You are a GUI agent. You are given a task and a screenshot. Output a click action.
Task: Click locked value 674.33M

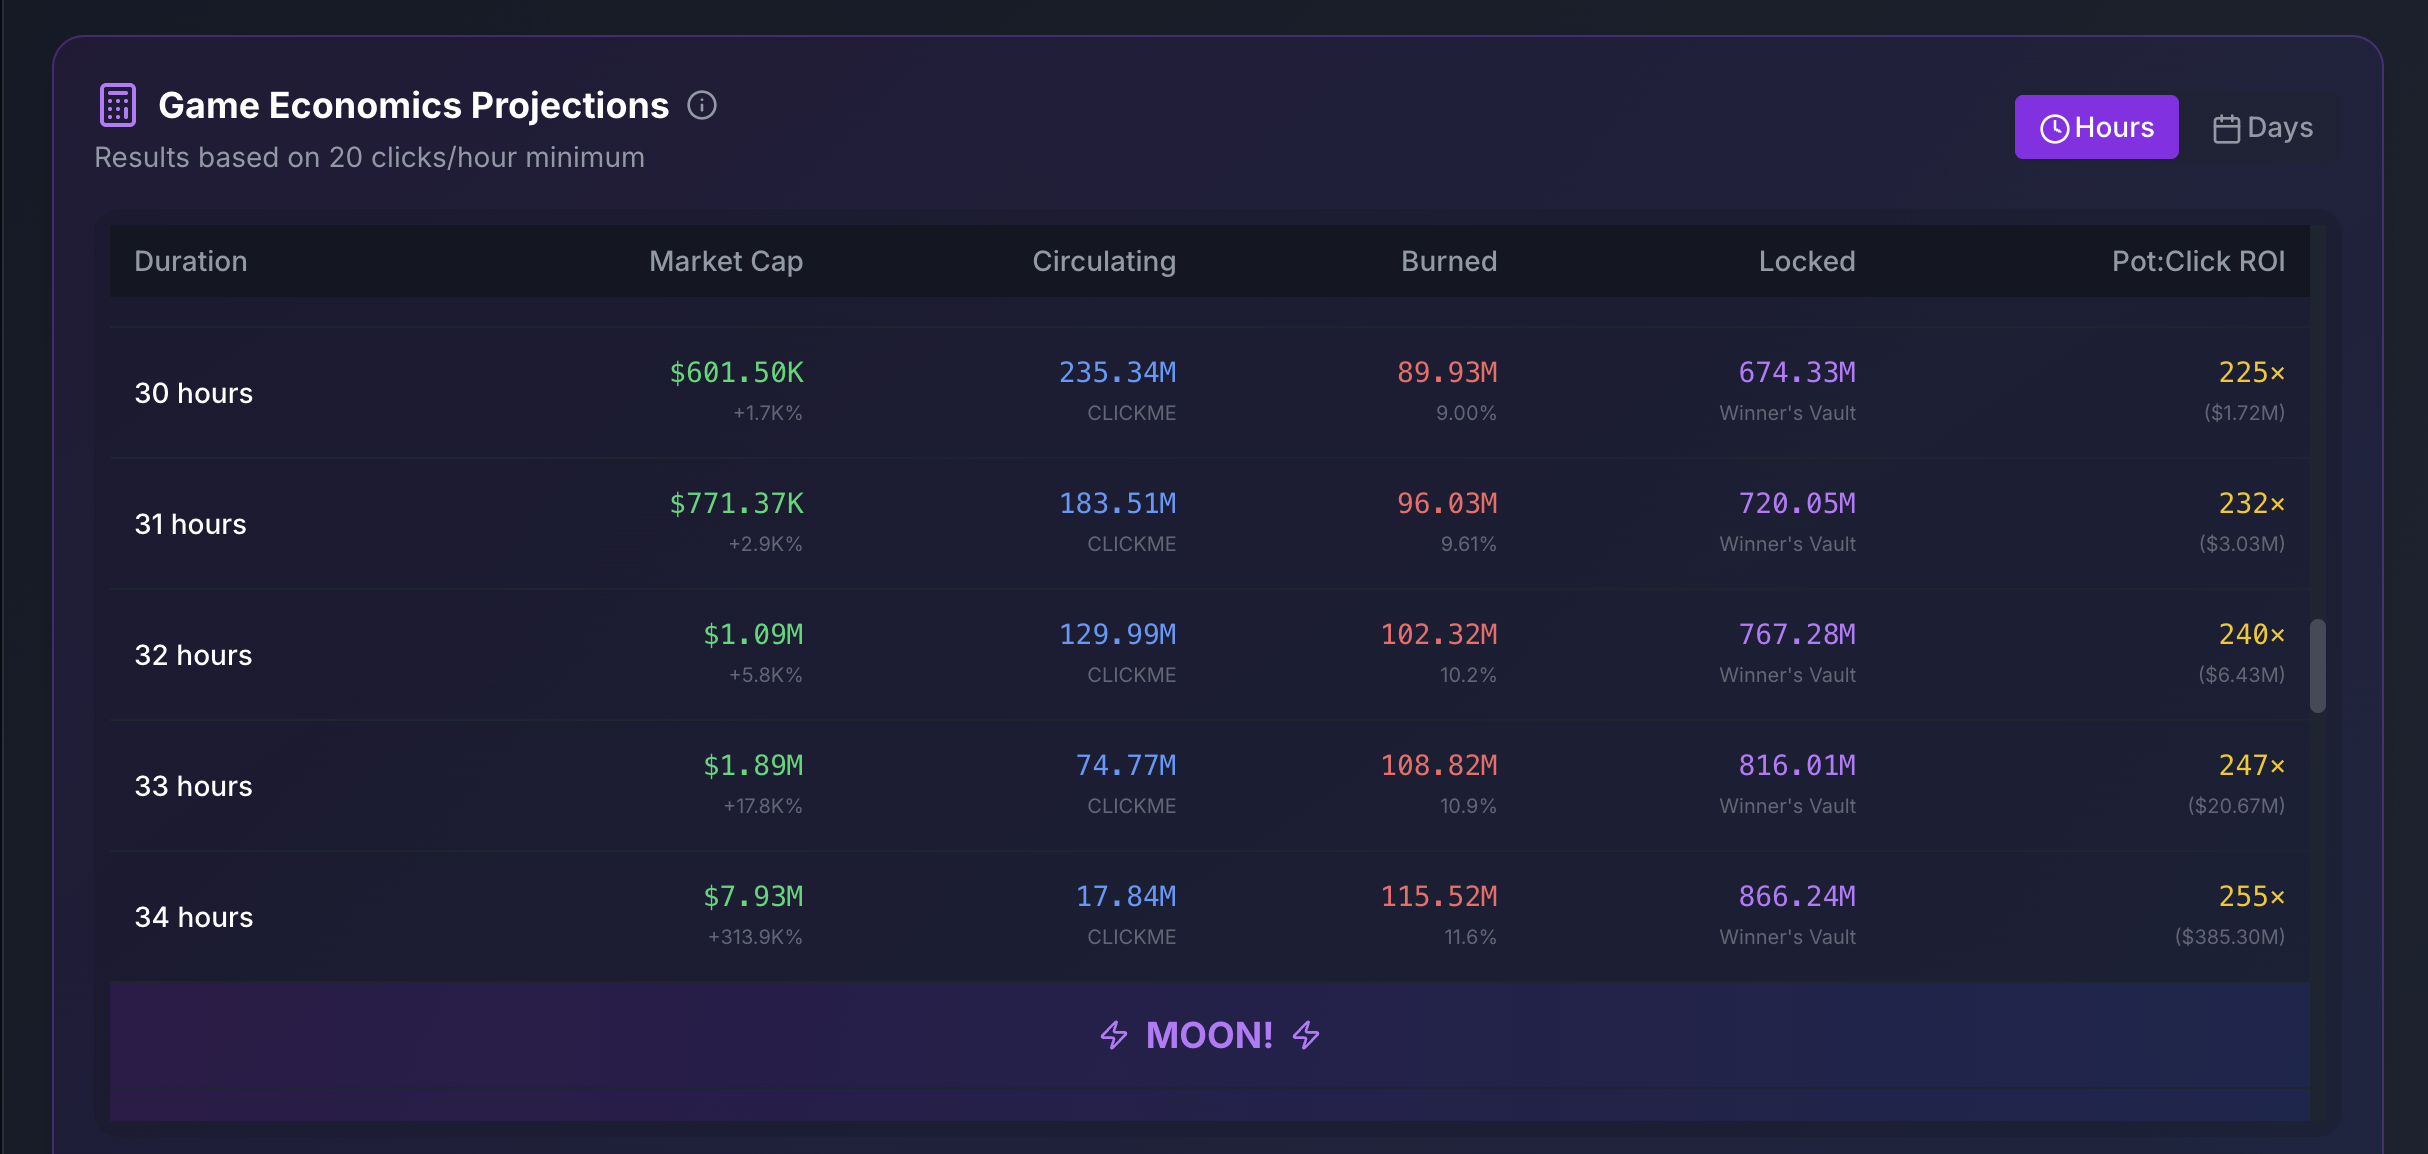[x=1797, y=372]
